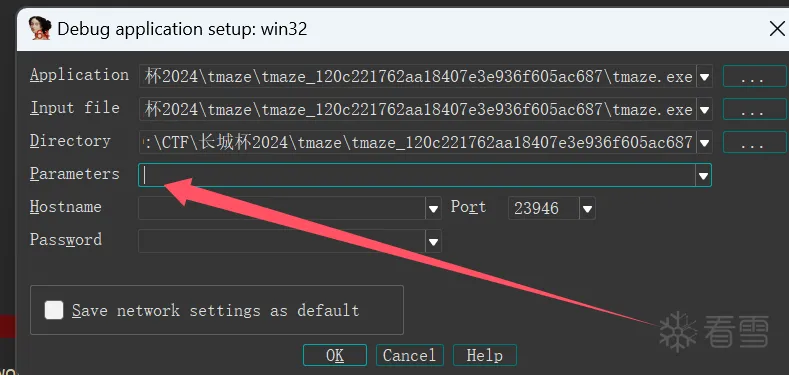Screen dimensions: 789x375
Task: Browse for Input file with ellipsis button
Action: (755, 109)
